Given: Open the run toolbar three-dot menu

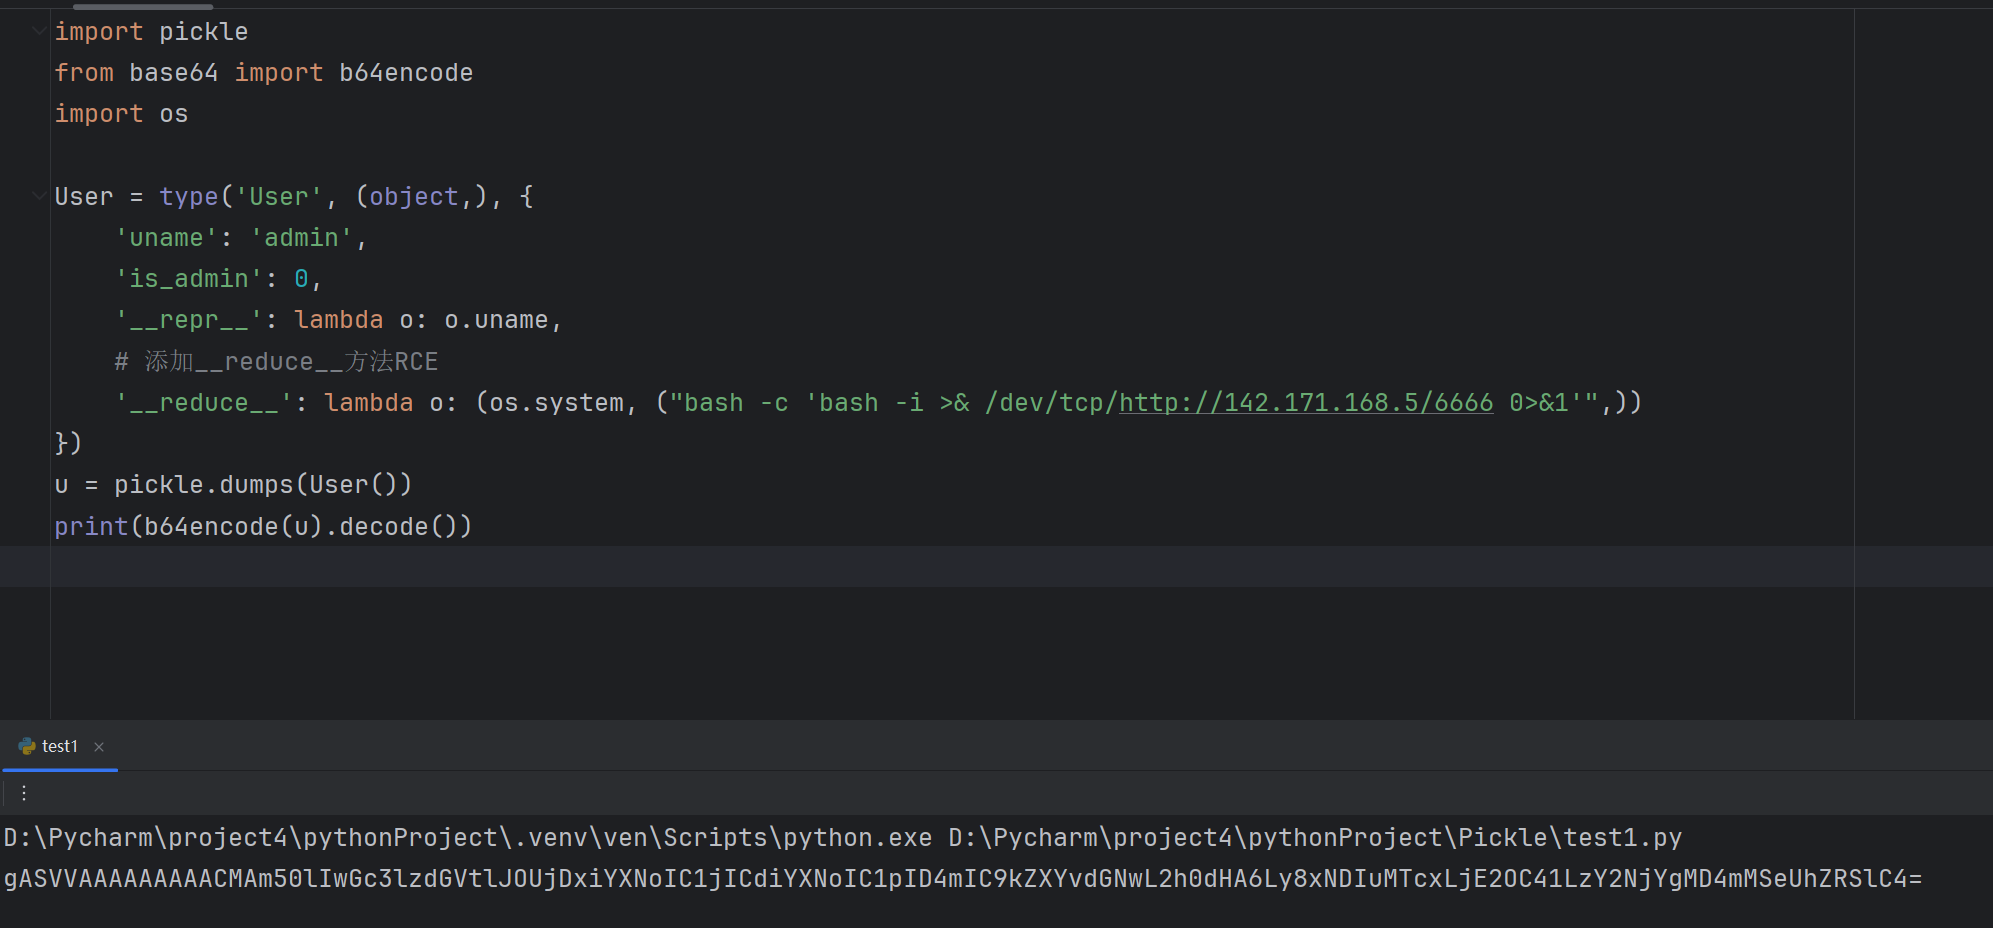Looking at the screenshot, I should pos(24,793).
